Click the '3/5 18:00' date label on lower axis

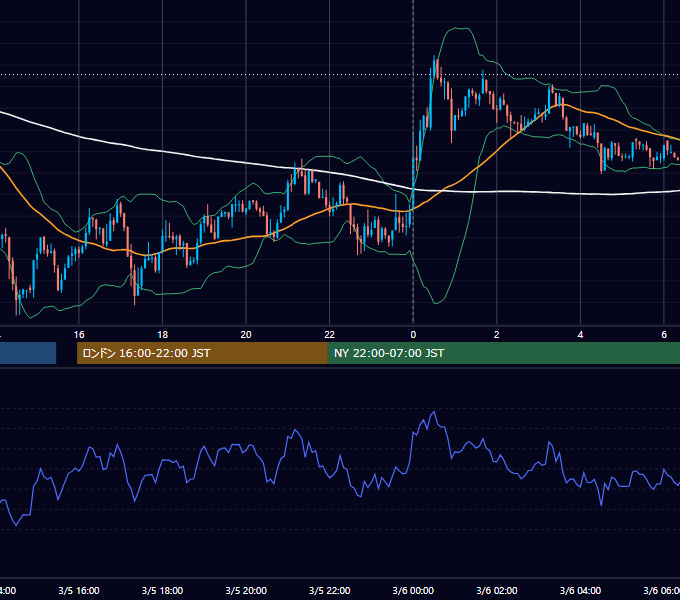(163, 590)
